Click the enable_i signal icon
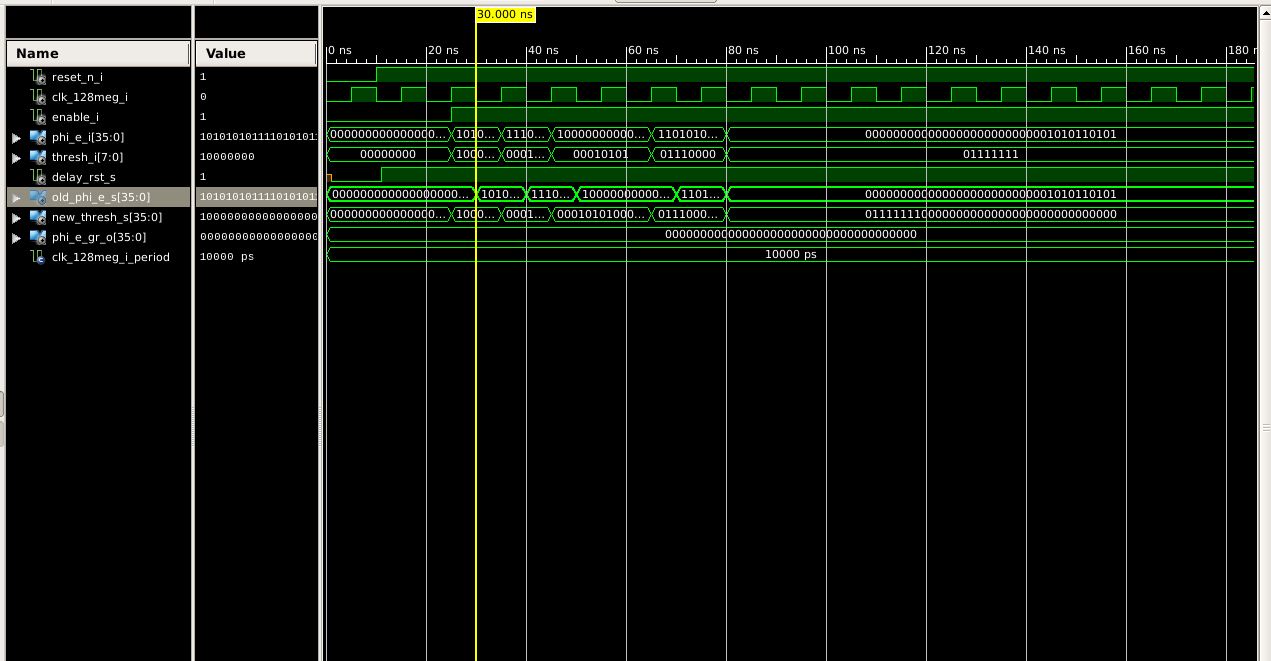 [x=38, y=117]
